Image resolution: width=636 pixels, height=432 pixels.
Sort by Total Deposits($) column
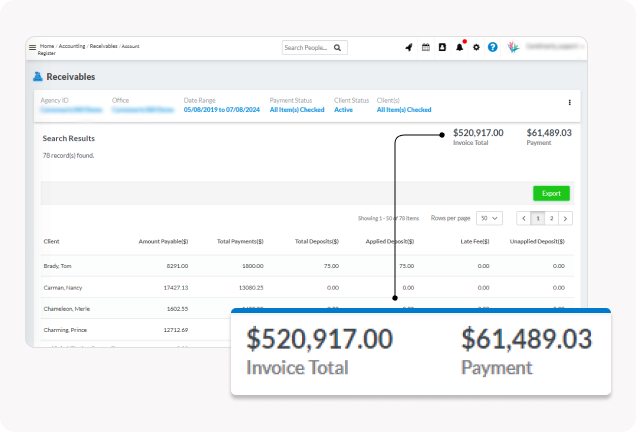point(317,241)
